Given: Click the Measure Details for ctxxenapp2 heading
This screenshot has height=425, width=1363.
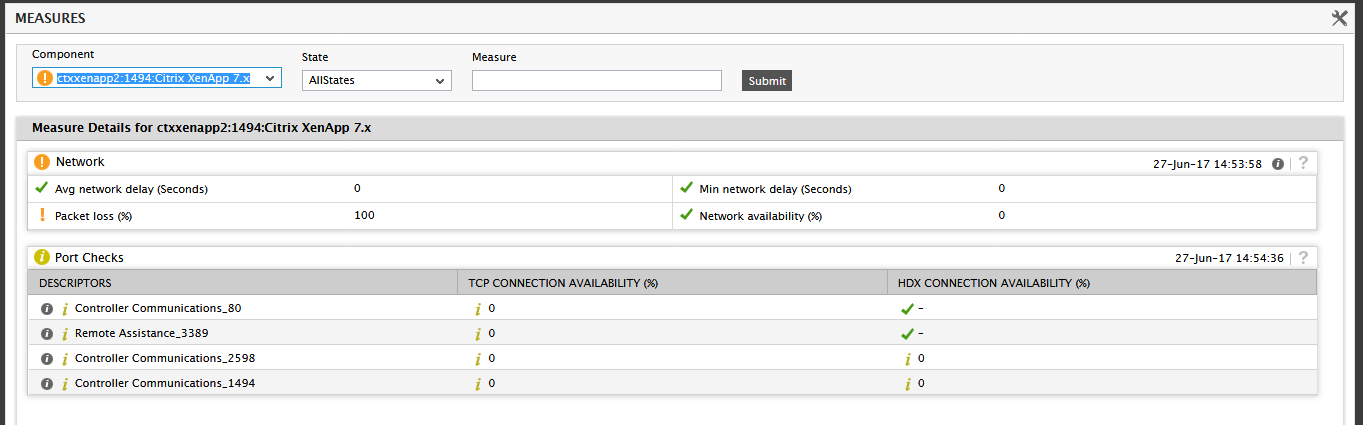Looking at the screenshot, I should [201, 128].
